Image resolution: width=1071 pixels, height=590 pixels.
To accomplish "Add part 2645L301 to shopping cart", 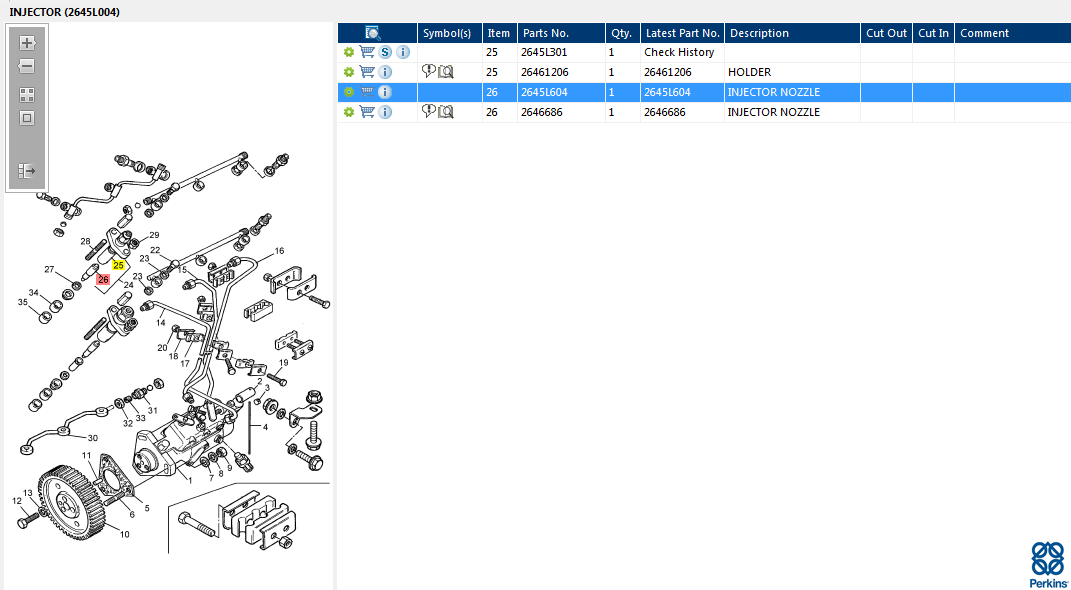I will click(367, 52).
